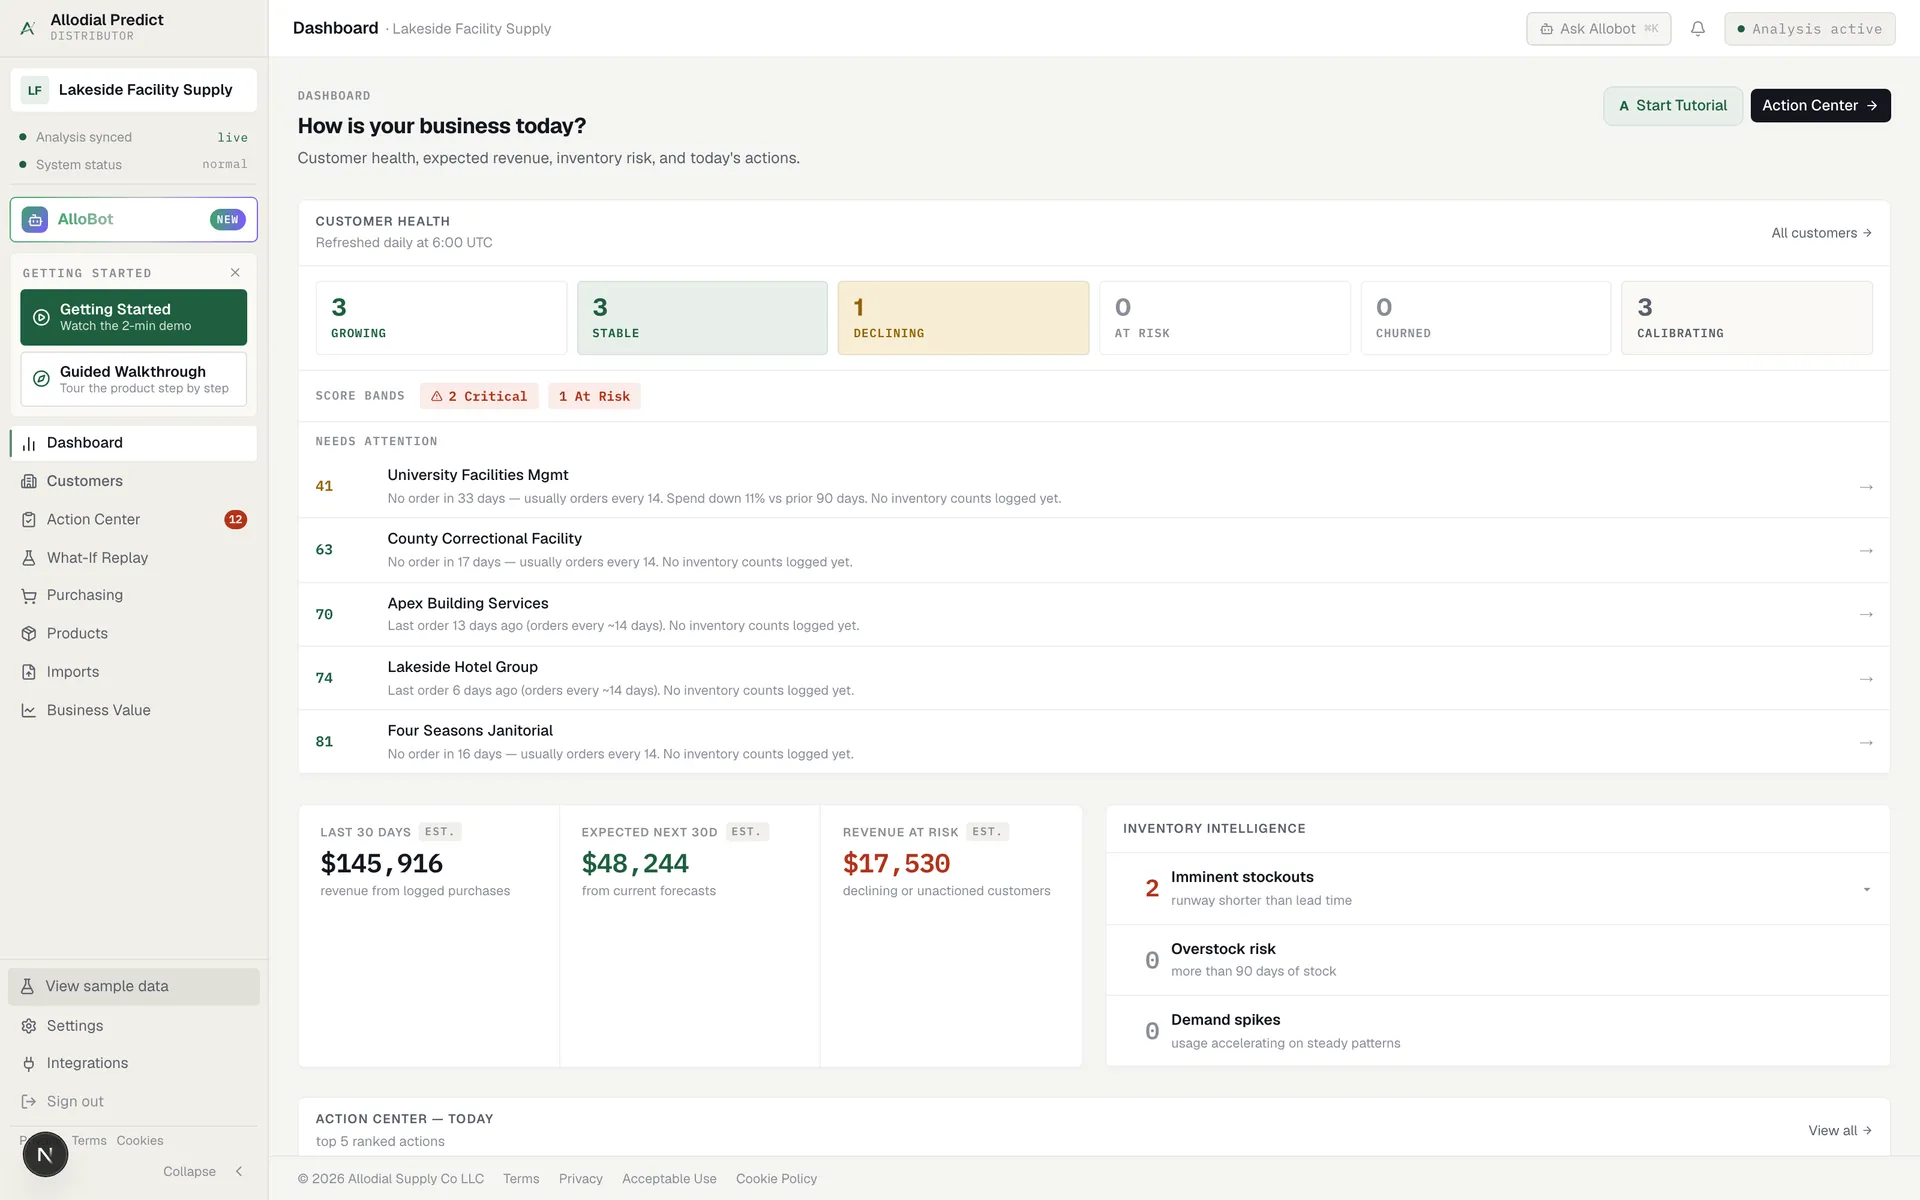
Task: Click the Analysis active status pill
Action: coord(1810,29)
